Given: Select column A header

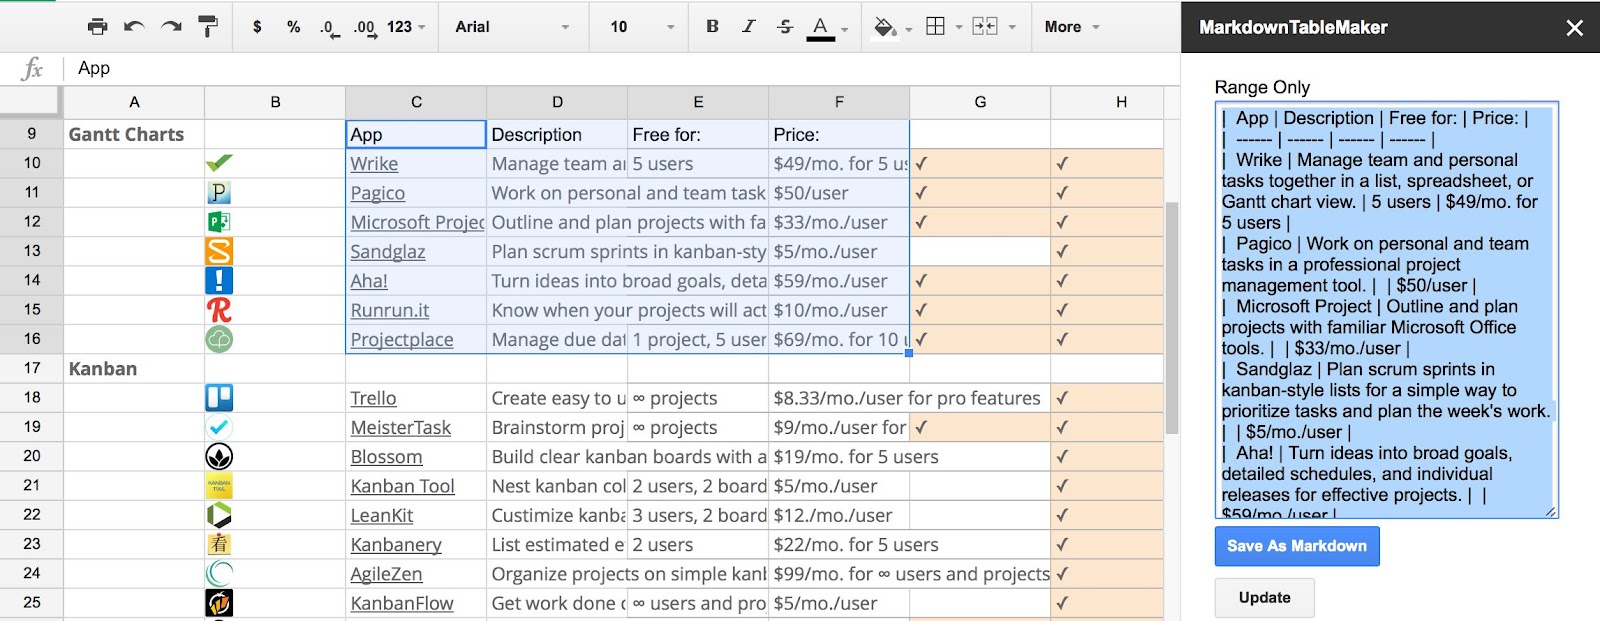Looking at the screenshot, I should (134, 102).
